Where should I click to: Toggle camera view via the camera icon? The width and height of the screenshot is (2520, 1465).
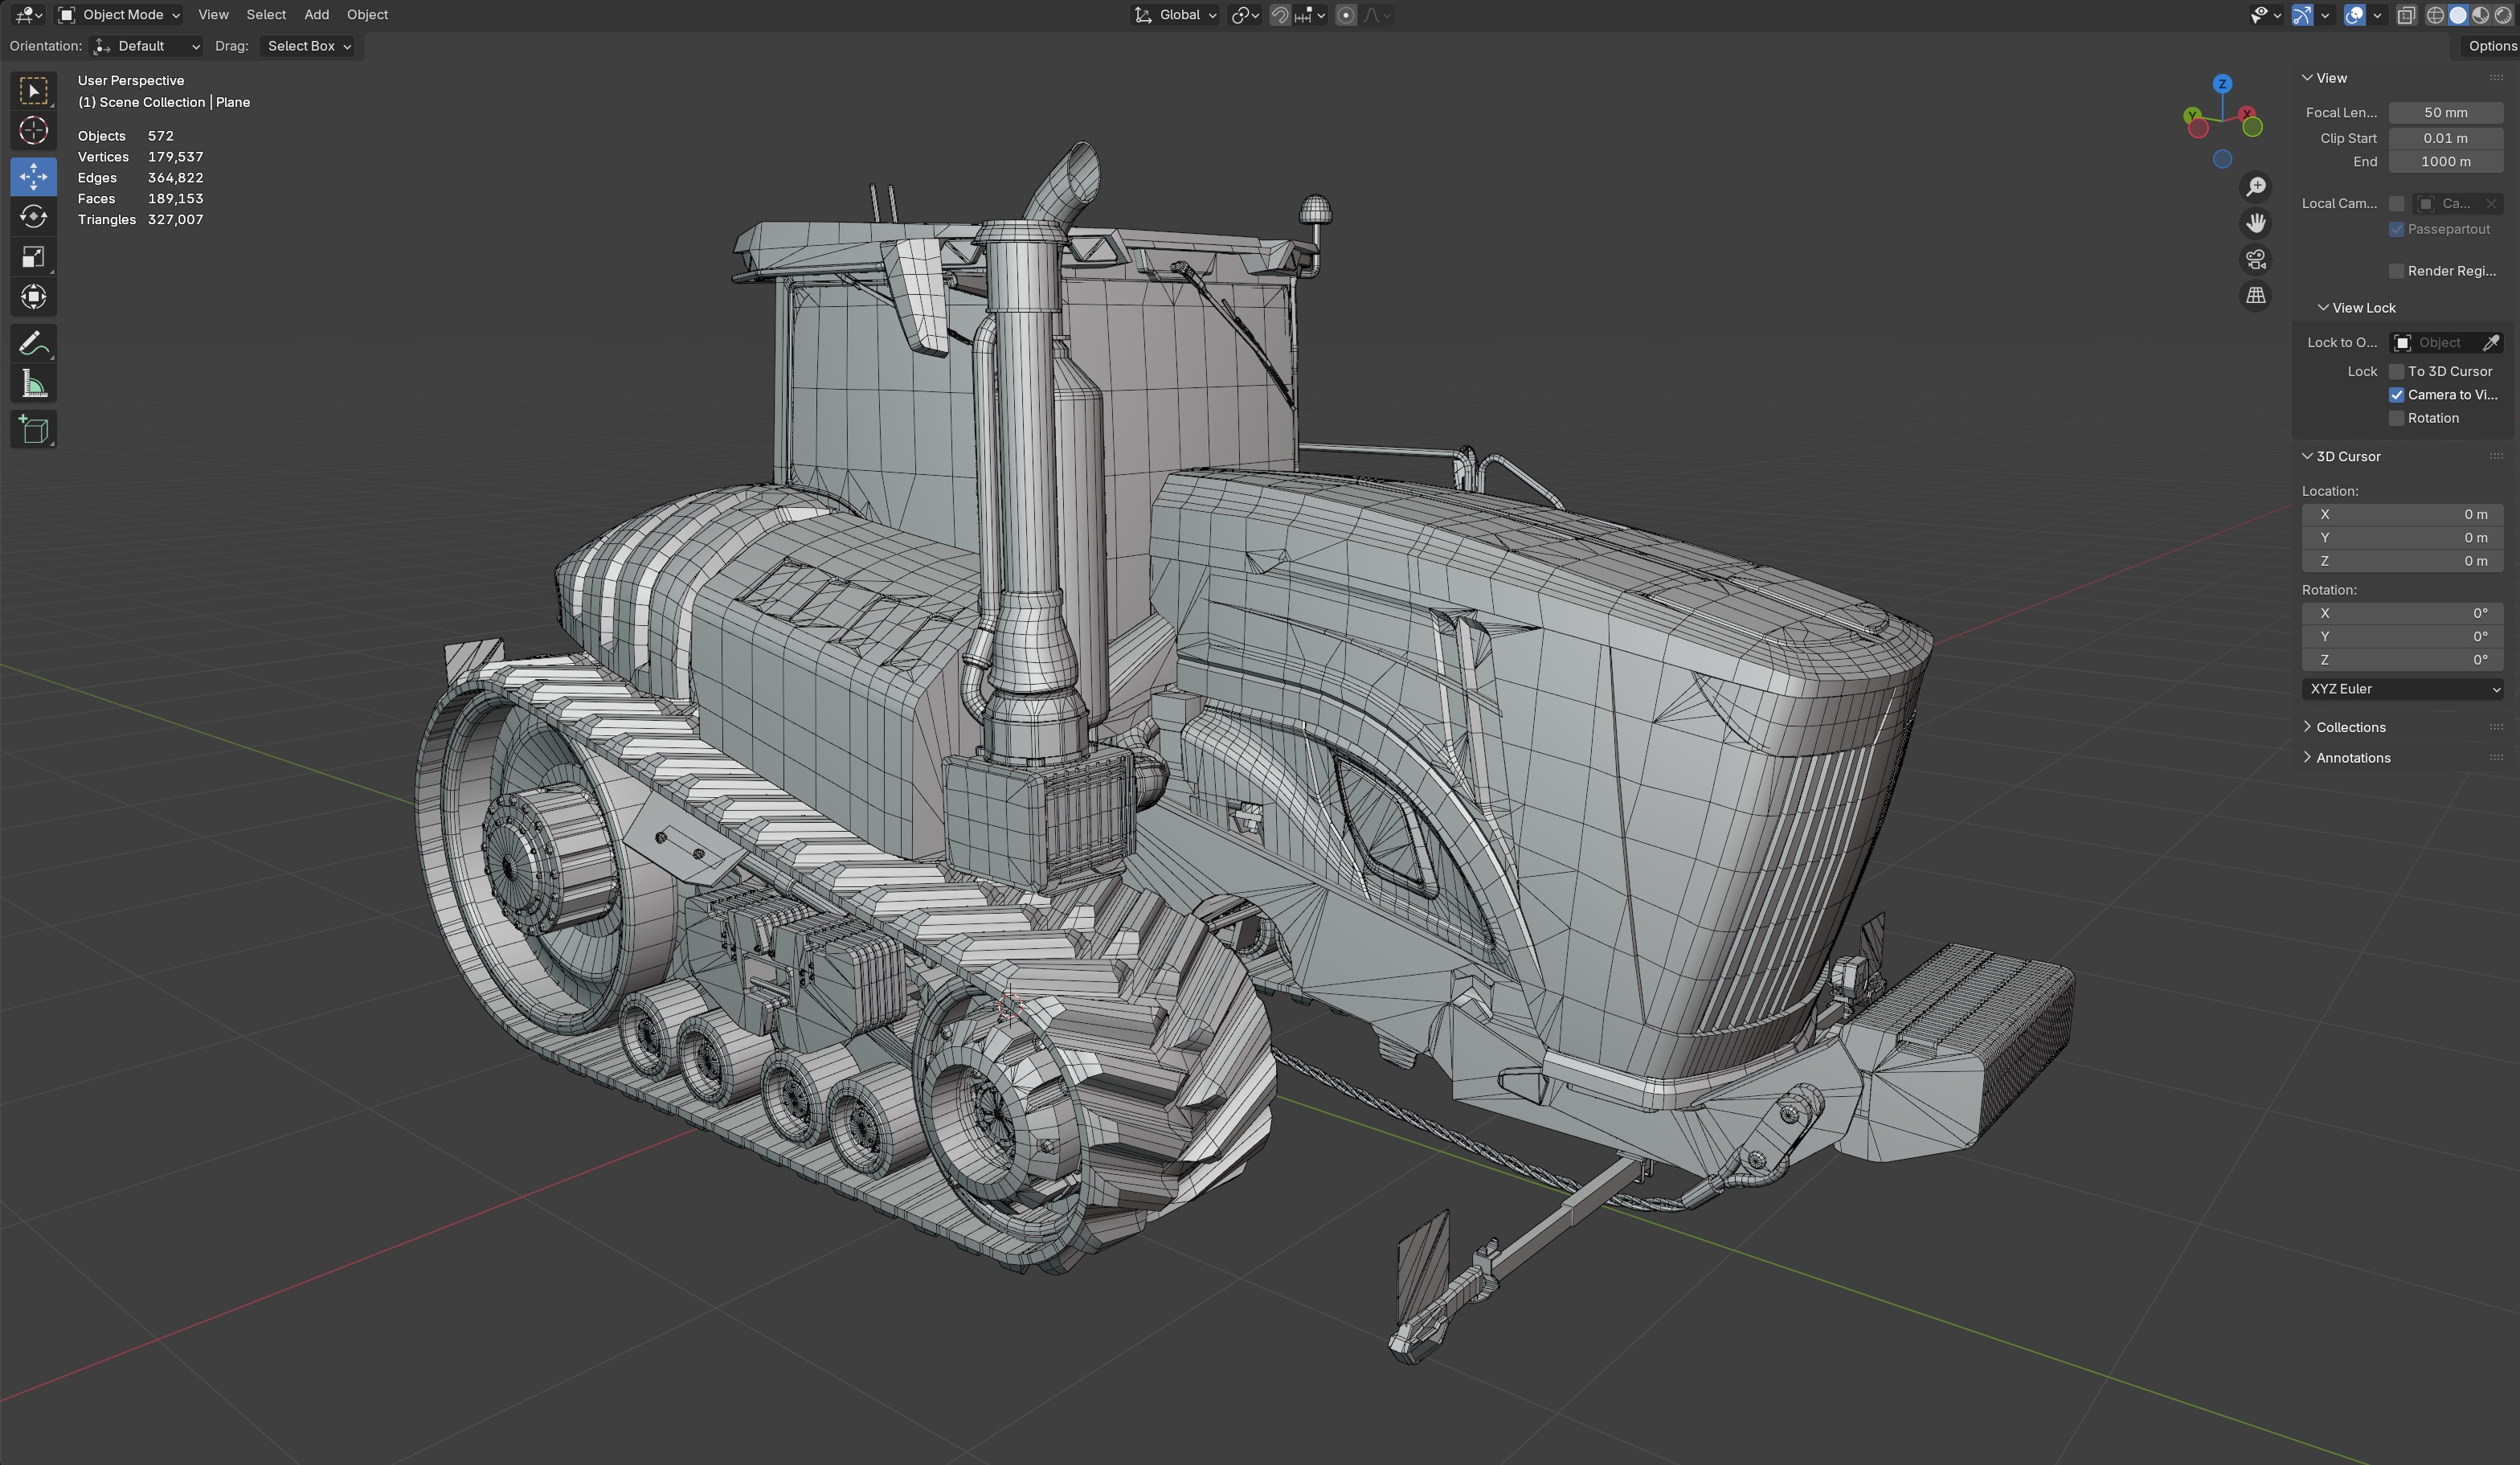[x=2256, y=260]
